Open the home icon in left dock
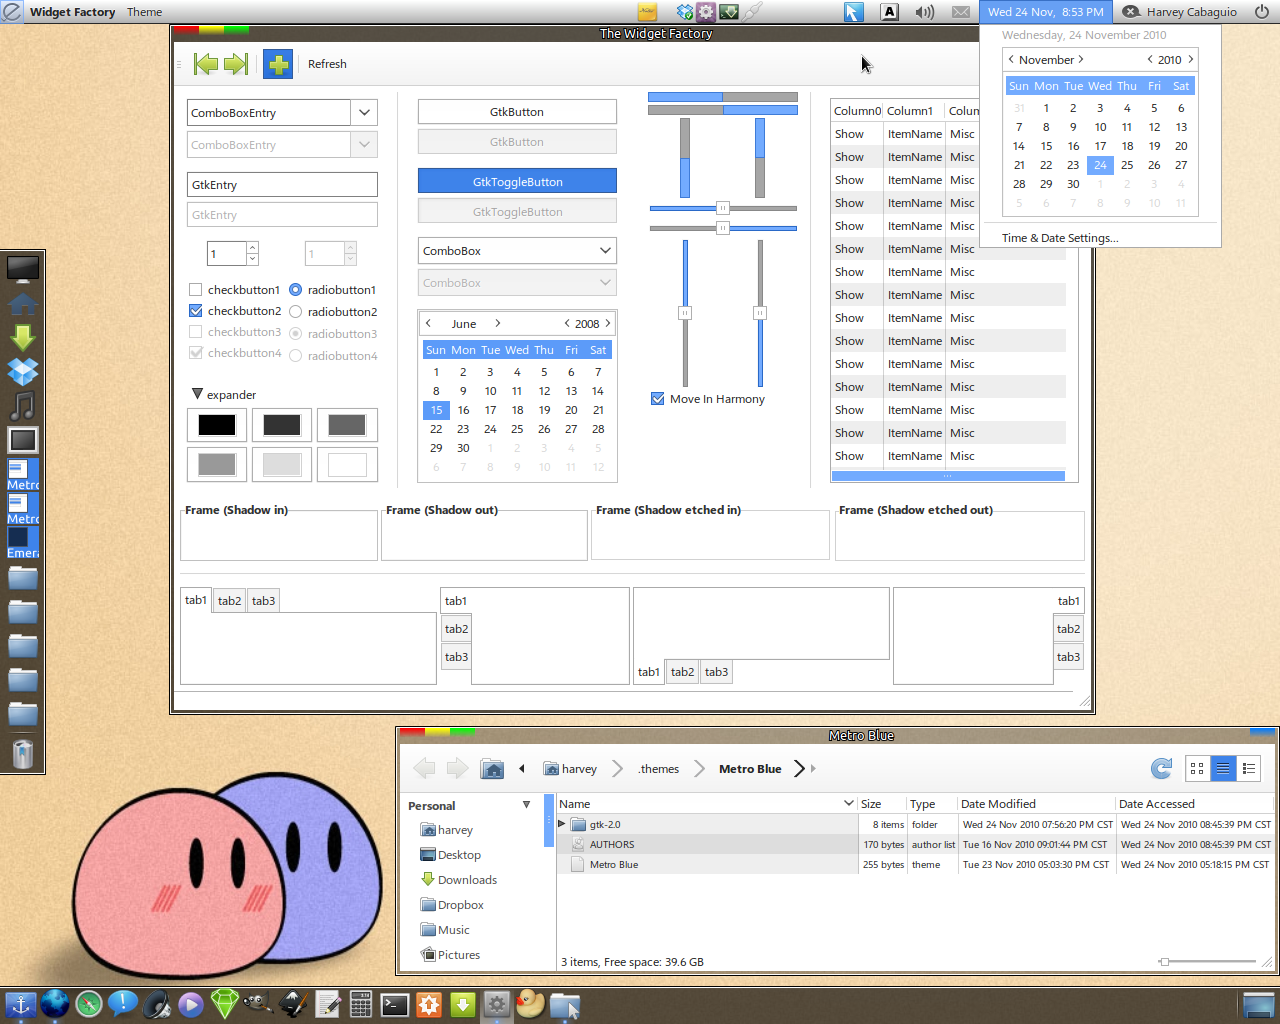 pos(23,303)
